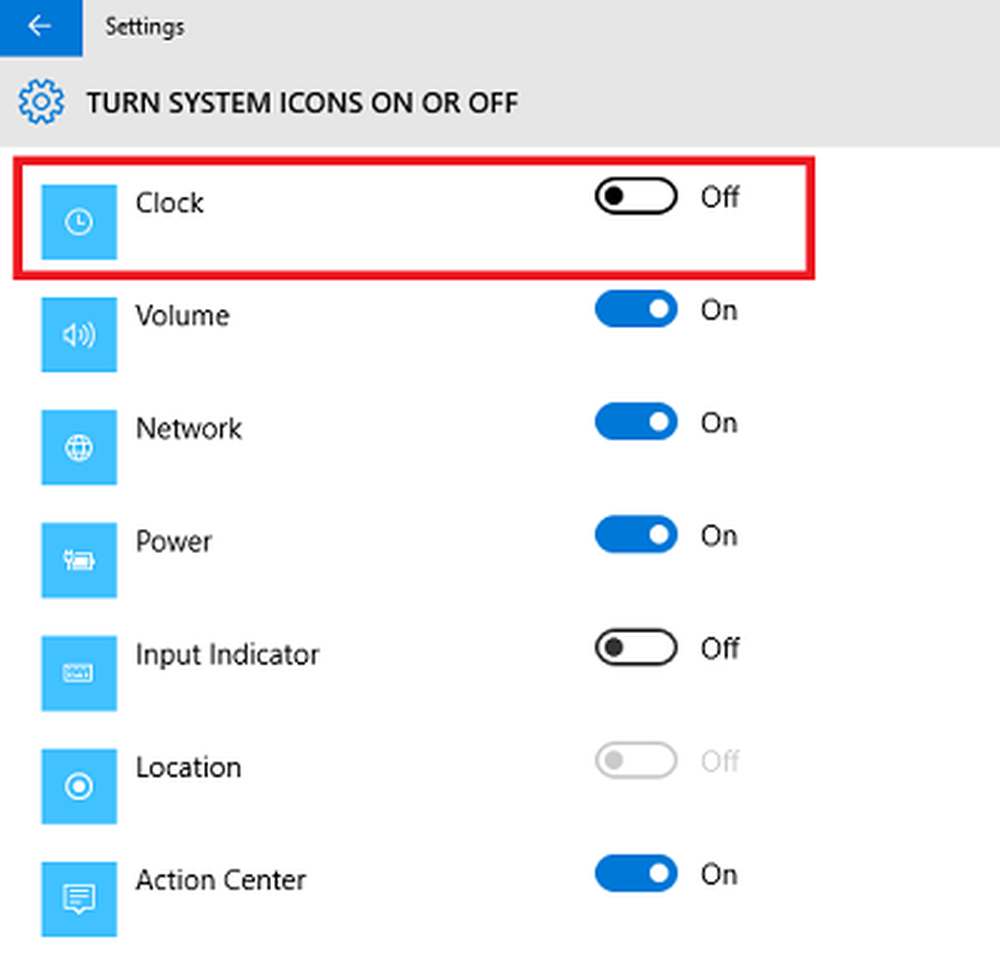Turn on the Clock system icon
Viewport: 1000px width, 967px height.
coord(636,196)
